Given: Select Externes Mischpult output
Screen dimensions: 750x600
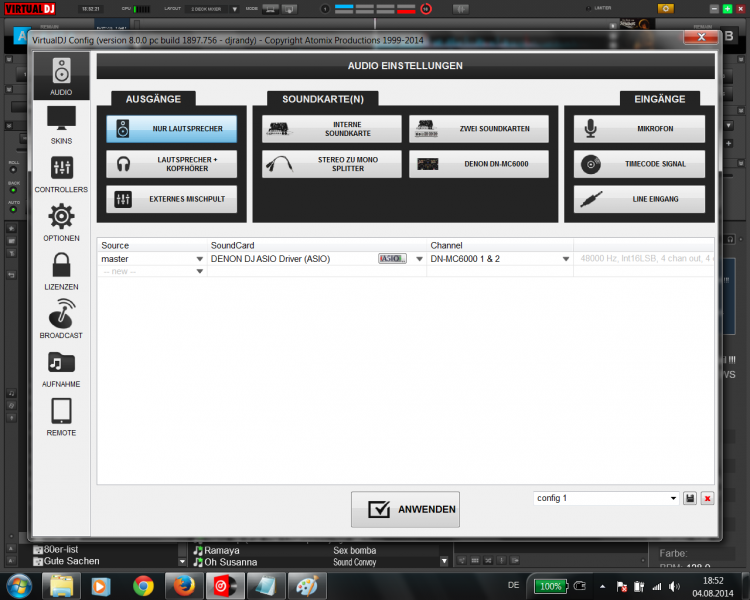Looking at the screenshot, I should coord(171,199).
